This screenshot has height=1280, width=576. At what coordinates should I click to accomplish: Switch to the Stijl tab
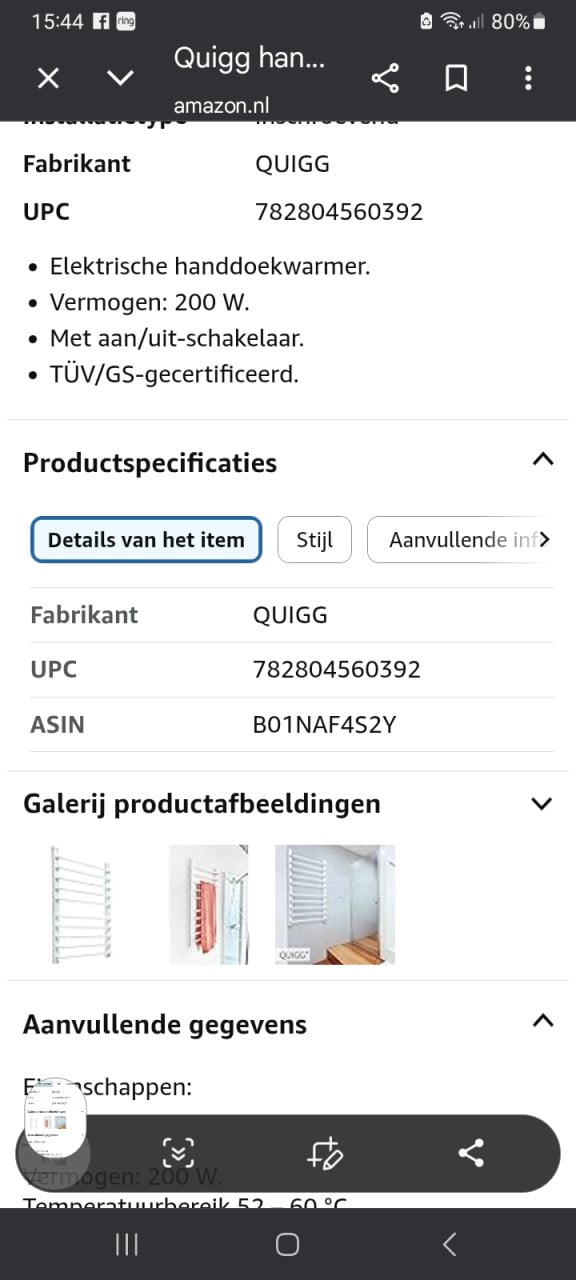coord(314,539)
